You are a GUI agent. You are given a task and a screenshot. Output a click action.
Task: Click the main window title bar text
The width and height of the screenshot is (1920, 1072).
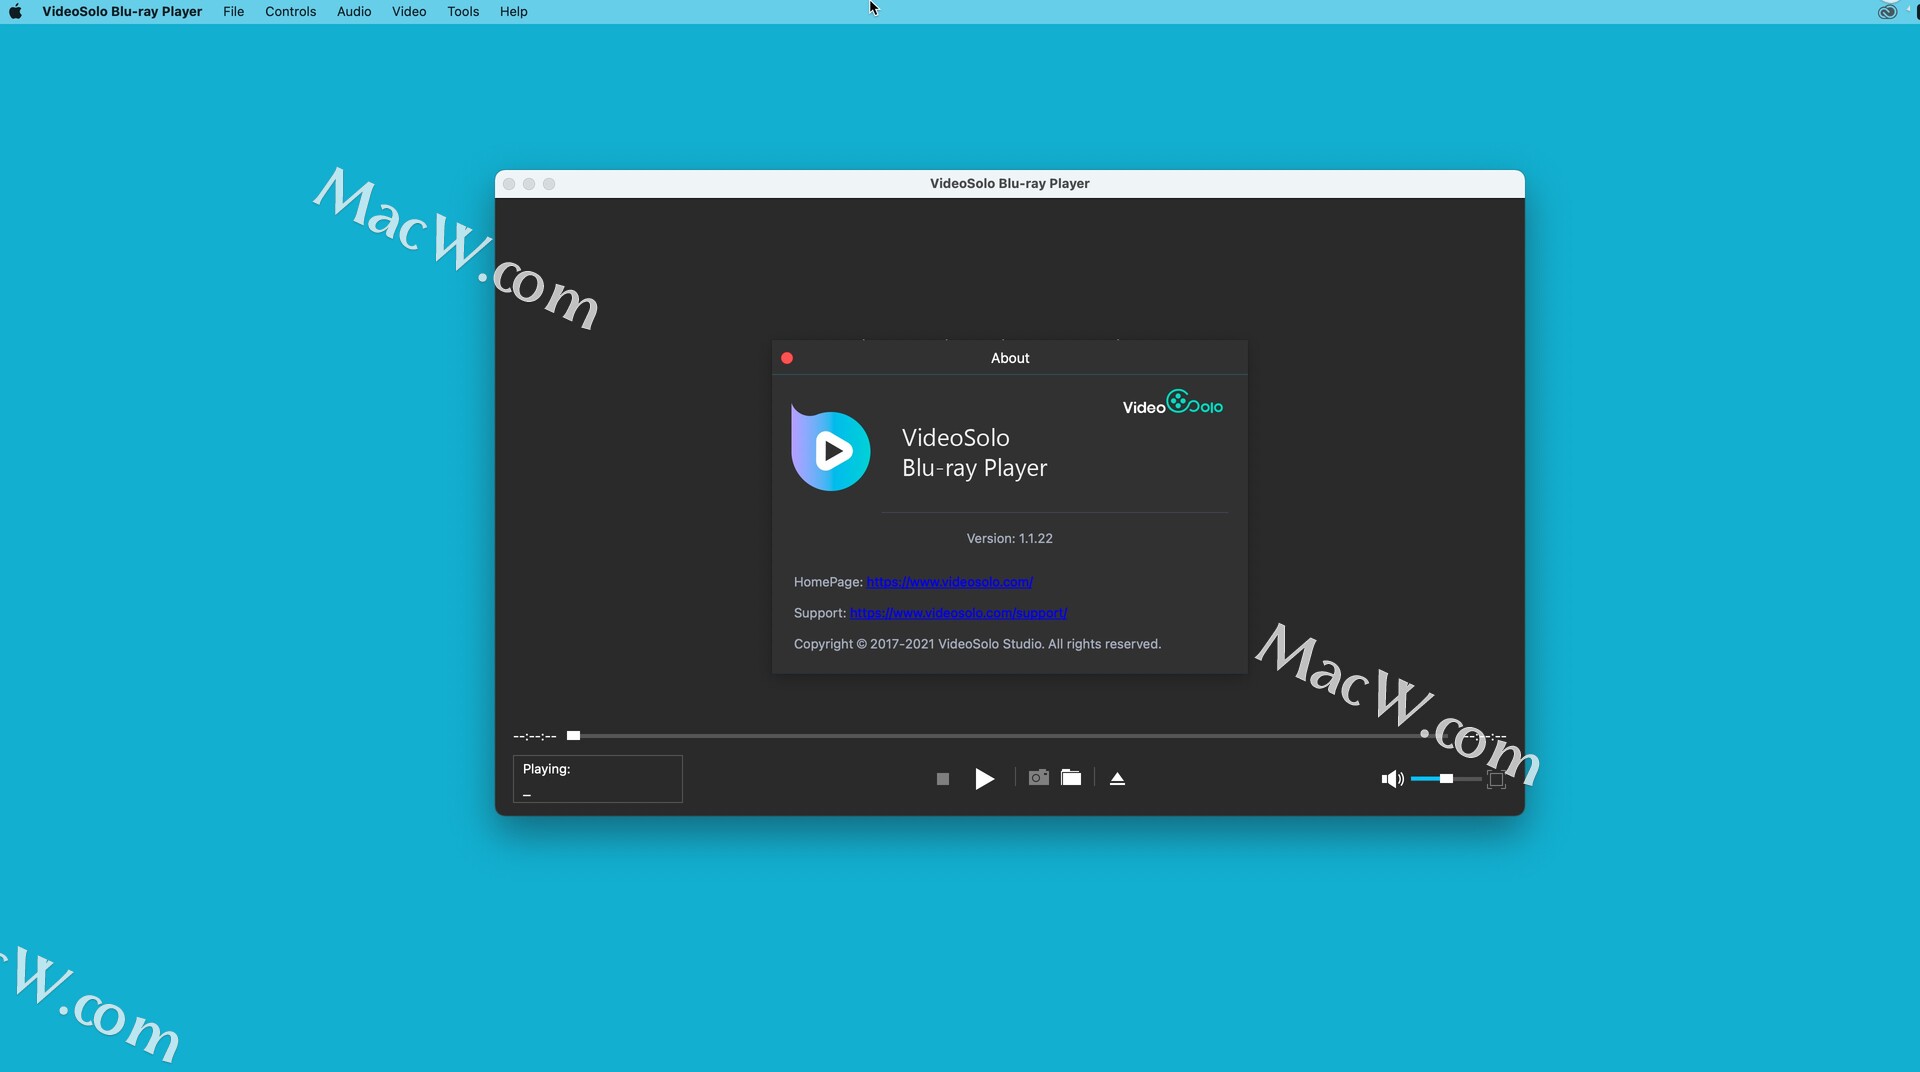(x=1010, y=184)
